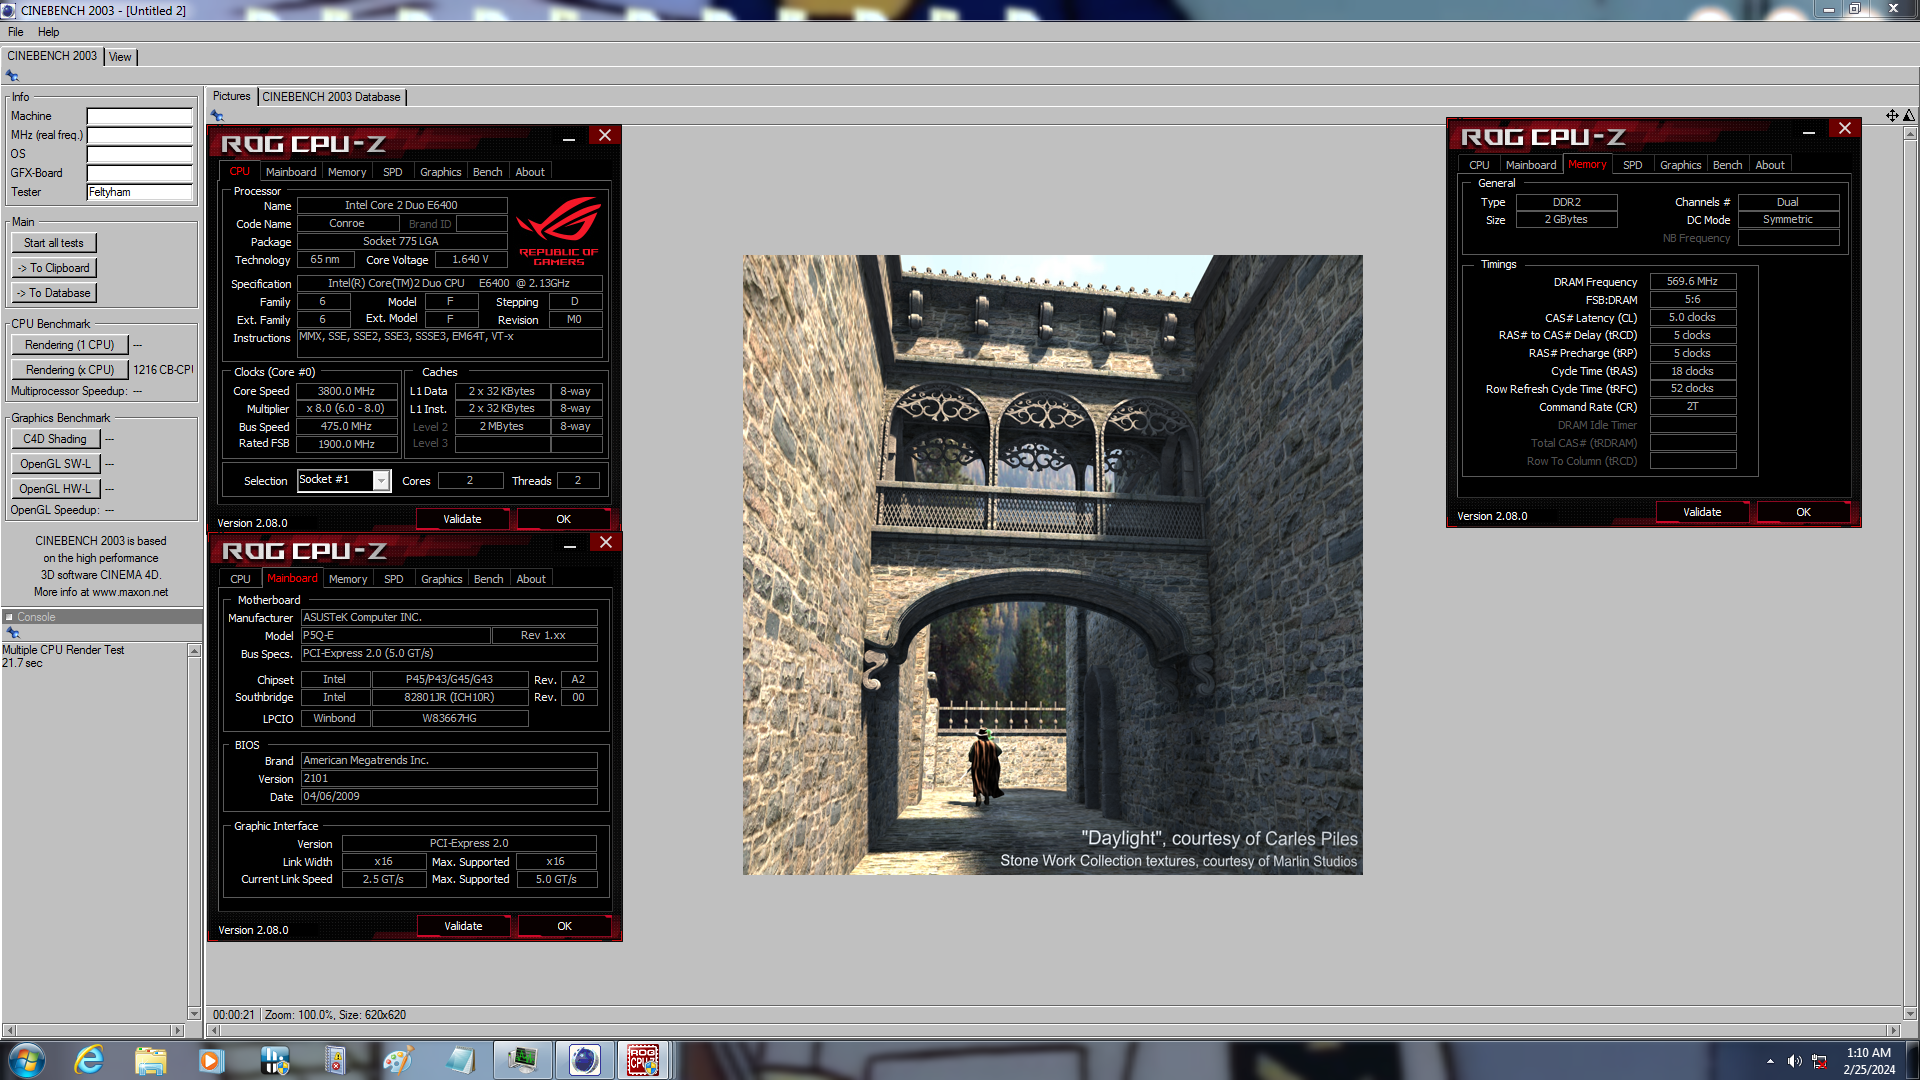
Task: Open Windows Media Player taskbar icon
Action: click(x=211, y=1059)
